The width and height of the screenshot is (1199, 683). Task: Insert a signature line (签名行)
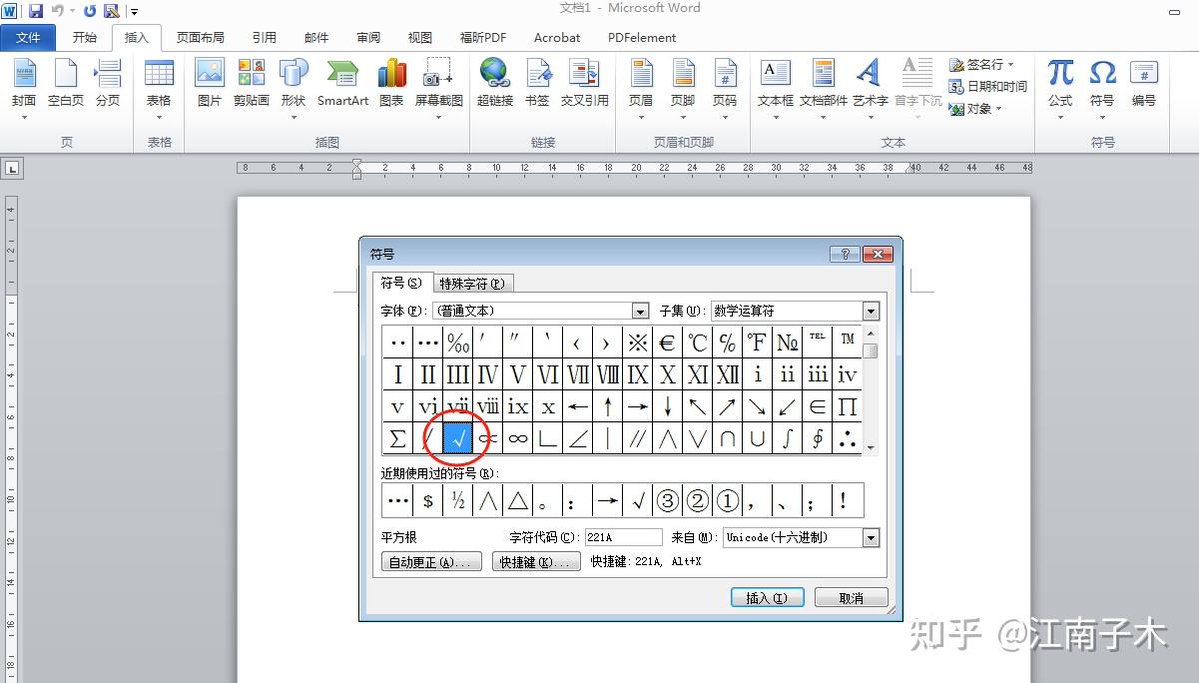click(981, 64)
